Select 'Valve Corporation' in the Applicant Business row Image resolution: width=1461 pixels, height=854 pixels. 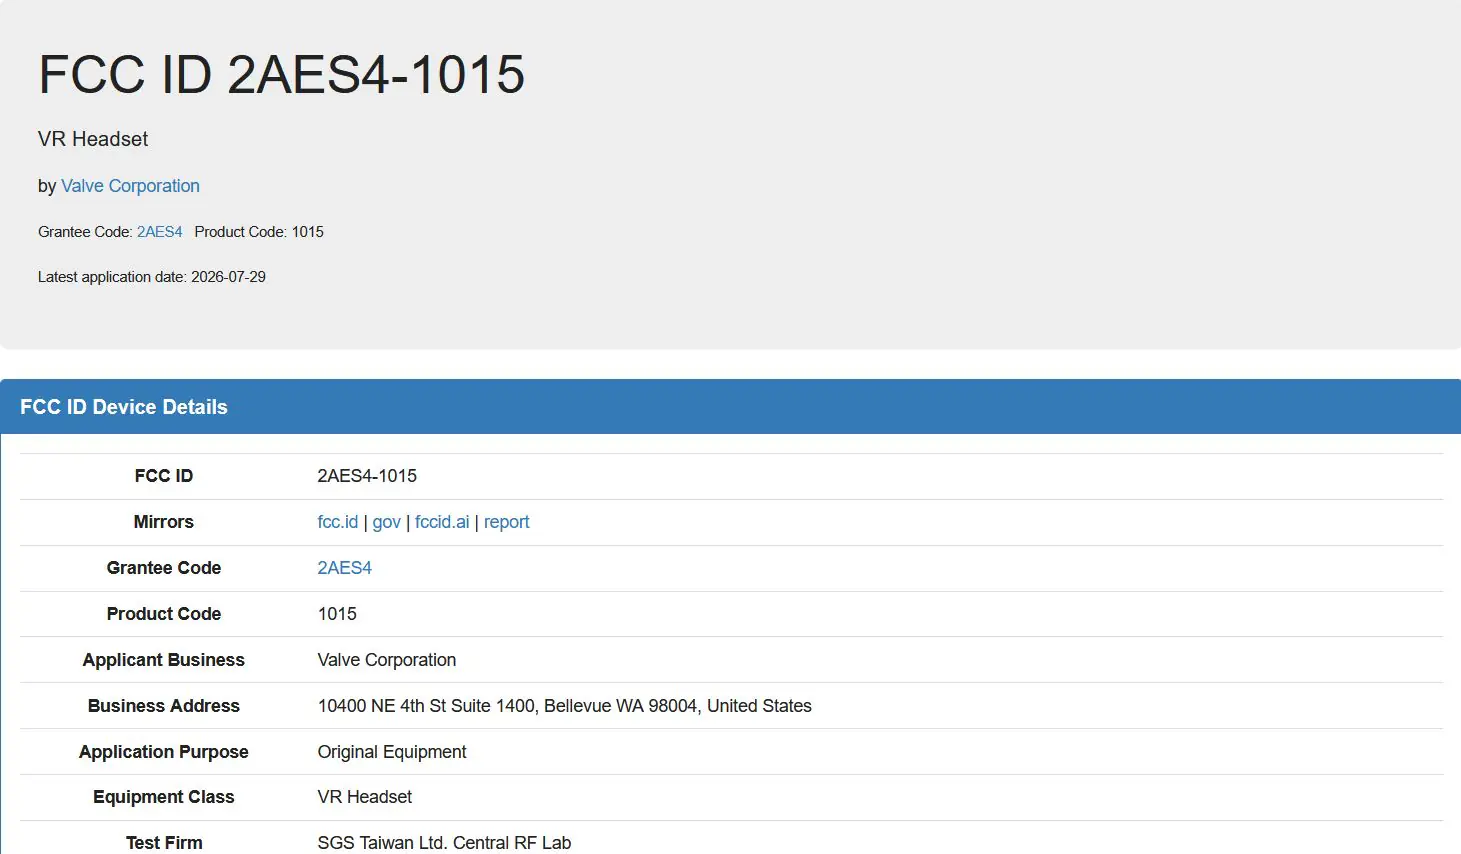(387, 660)
